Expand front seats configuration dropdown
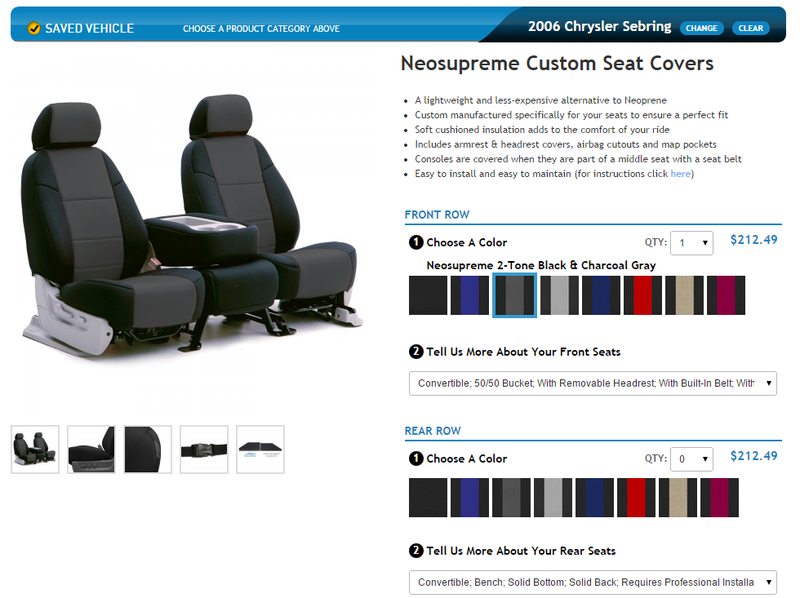800x598 pixels. pos(592,383)
